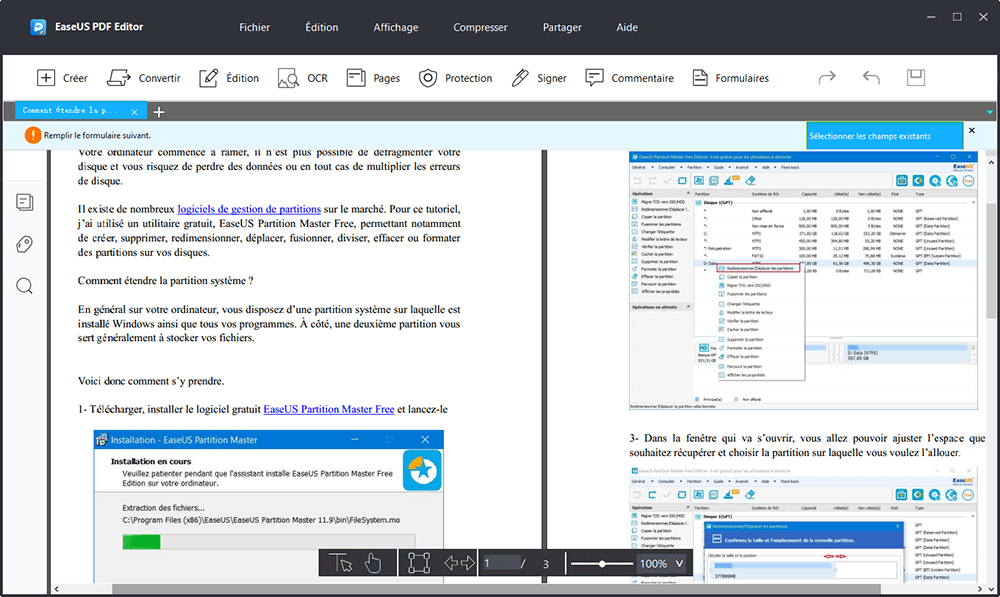The width and height of the screenshot is (1000, 597).
Task: Click the current page number field
Action: [x=500, y=563]
